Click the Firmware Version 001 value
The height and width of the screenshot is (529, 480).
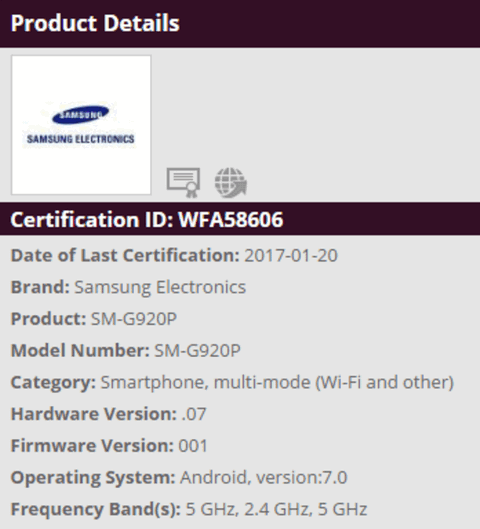[x=193, y=446]
